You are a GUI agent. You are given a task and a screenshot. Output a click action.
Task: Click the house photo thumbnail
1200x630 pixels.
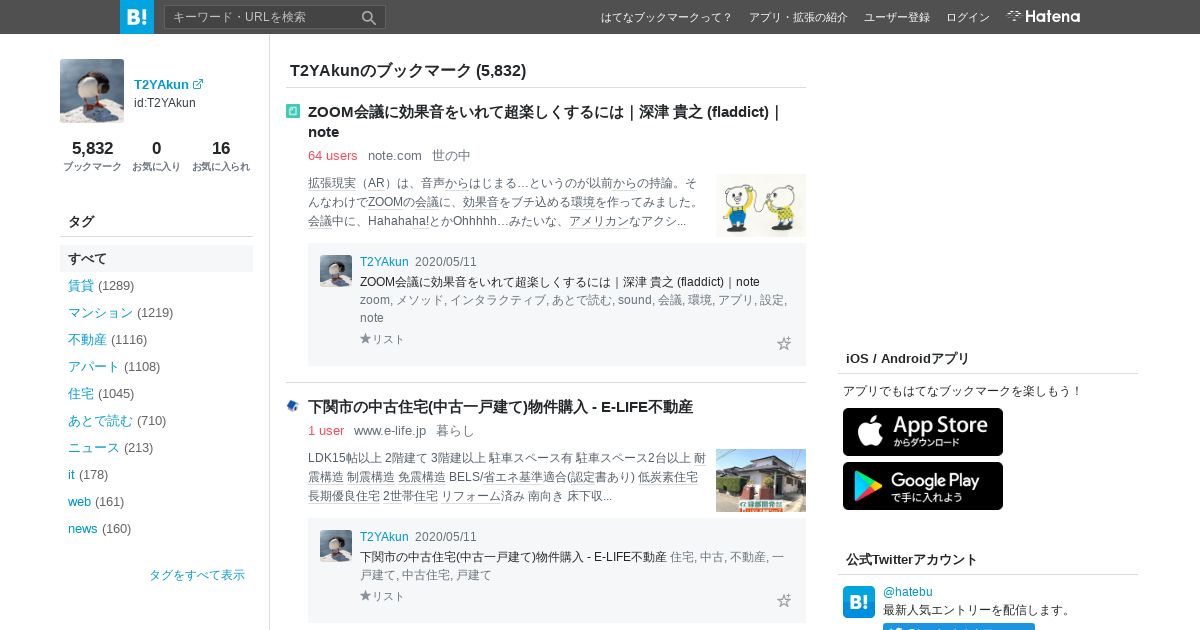[761, 480]
